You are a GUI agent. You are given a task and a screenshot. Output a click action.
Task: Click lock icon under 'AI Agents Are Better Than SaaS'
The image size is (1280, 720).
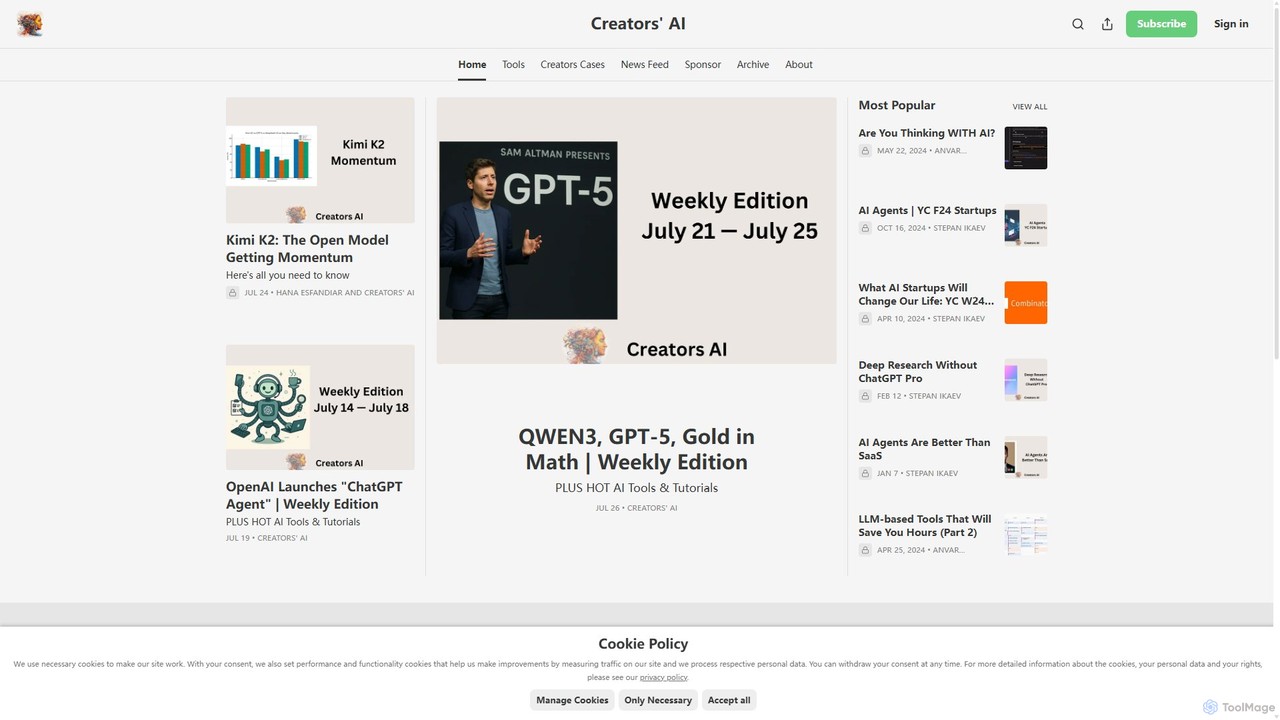pyautogui.click(x=865, y=473)
